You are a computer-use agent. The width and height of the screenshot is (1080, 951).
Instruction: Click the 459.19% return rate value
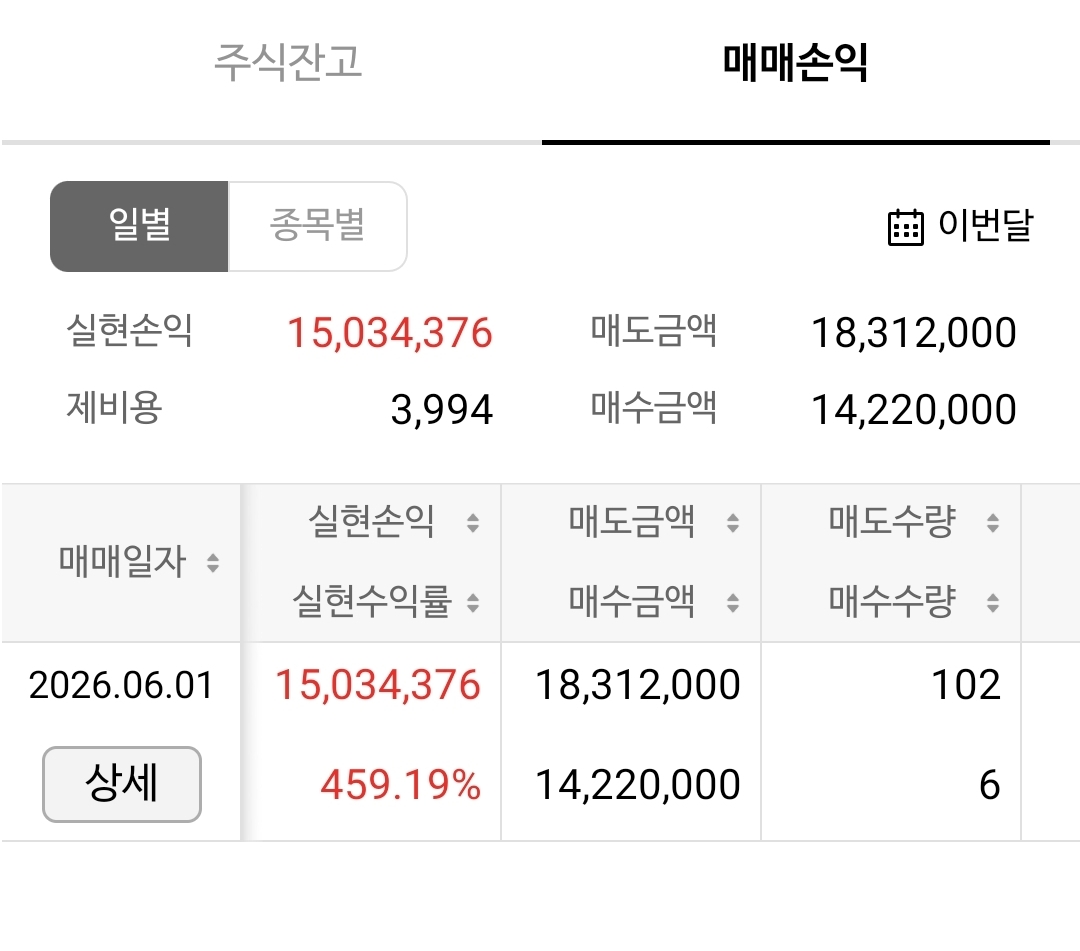point(400,785)
